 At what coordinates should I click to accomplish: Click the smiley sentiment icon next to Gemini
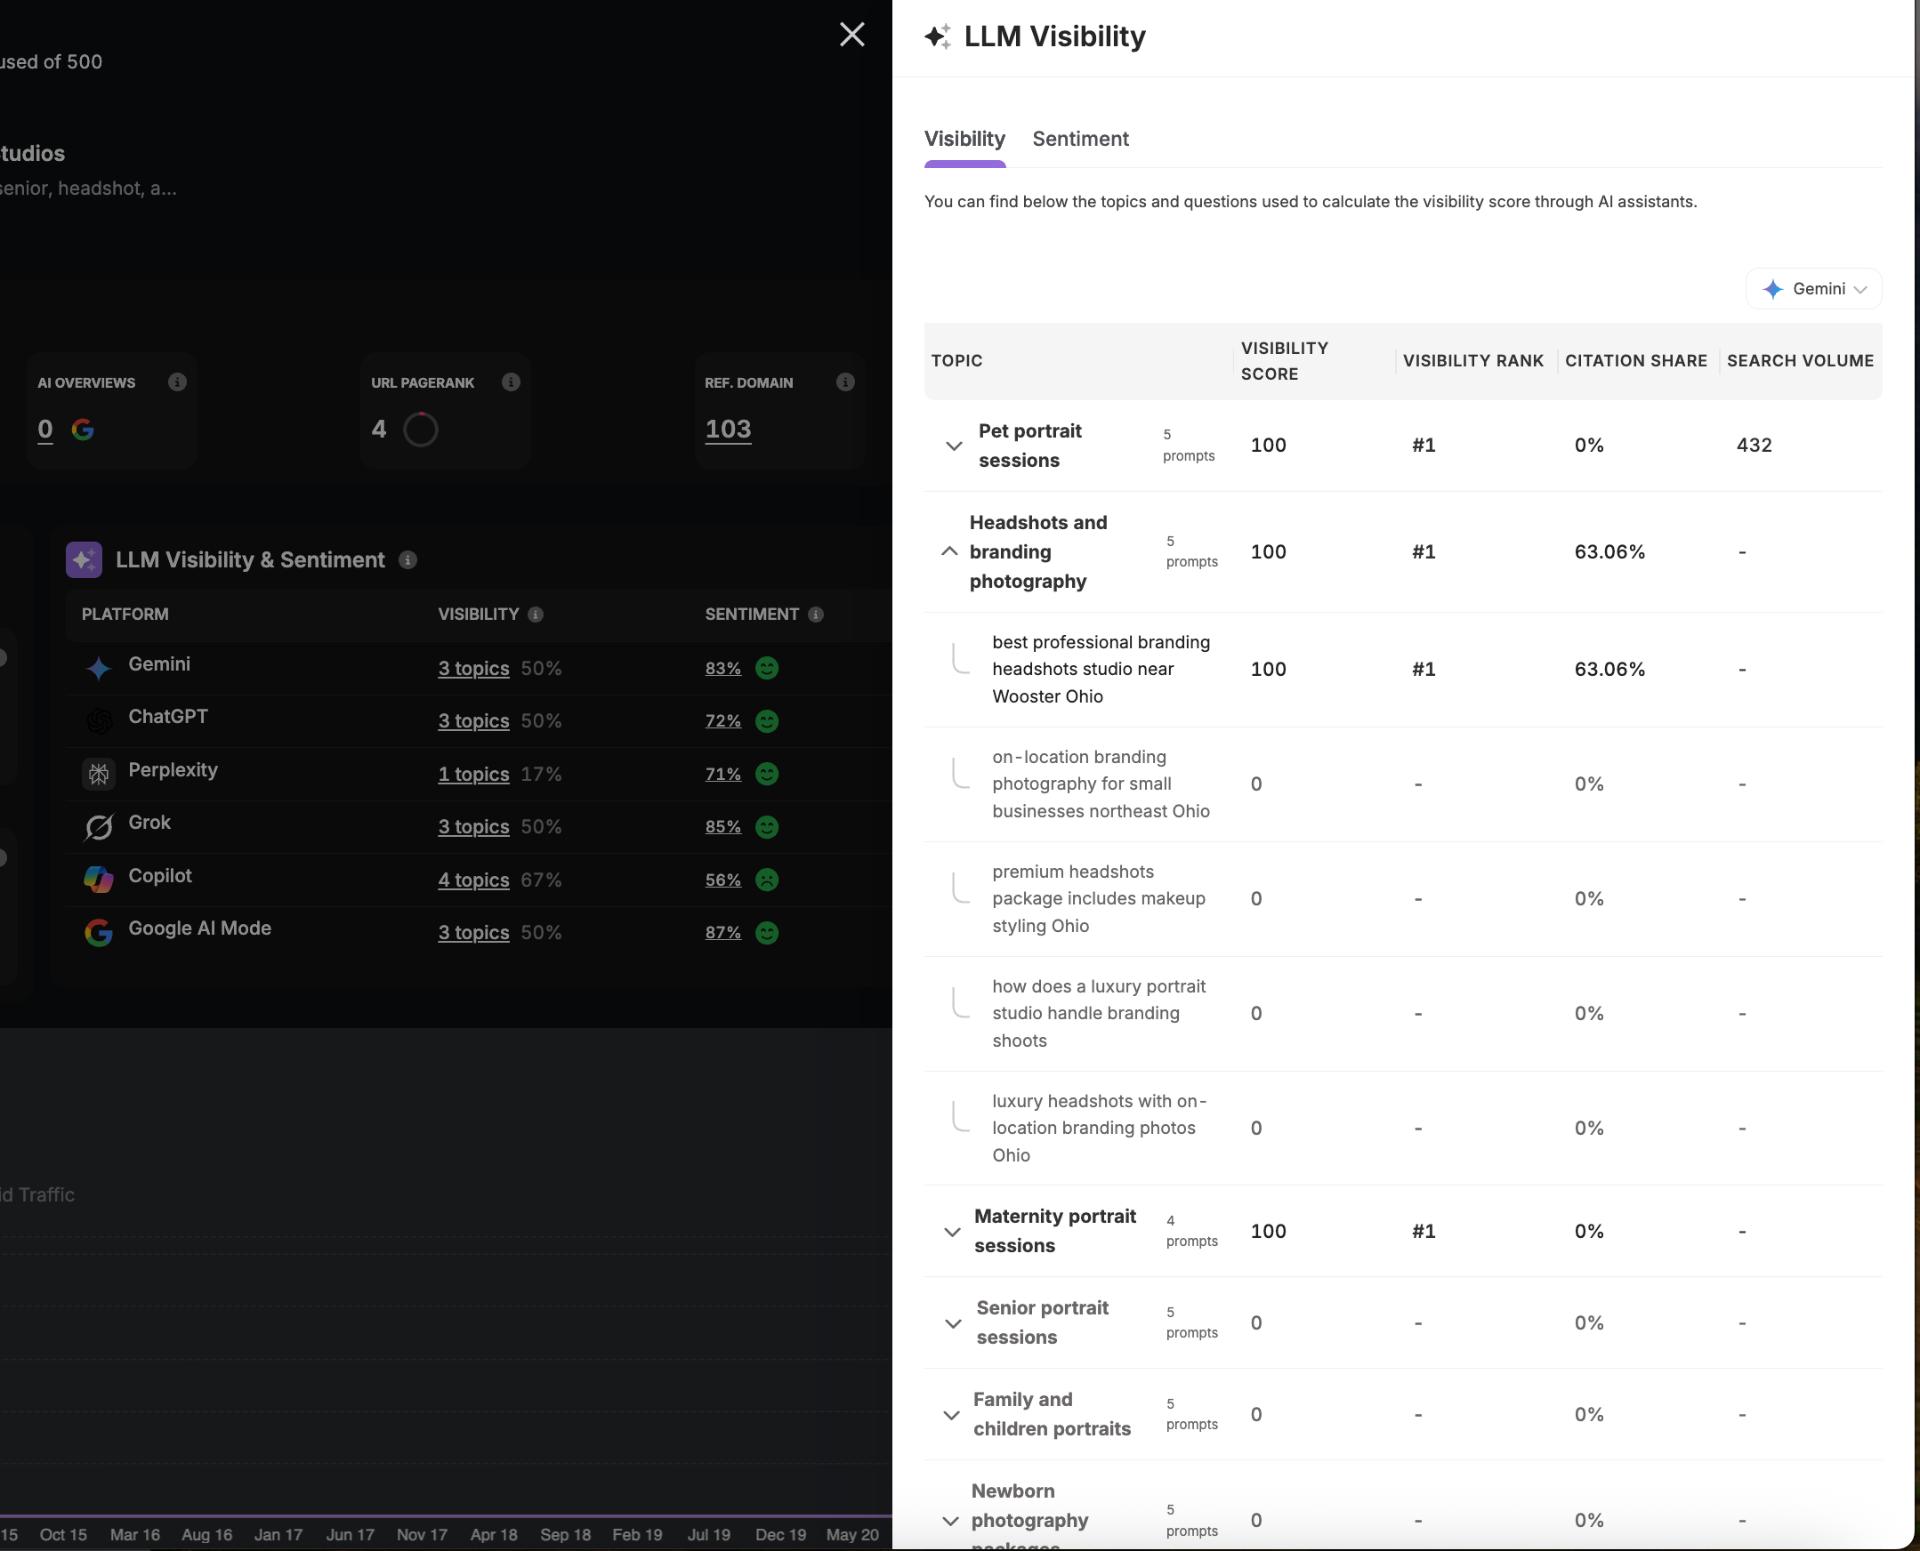coord(766,668)
